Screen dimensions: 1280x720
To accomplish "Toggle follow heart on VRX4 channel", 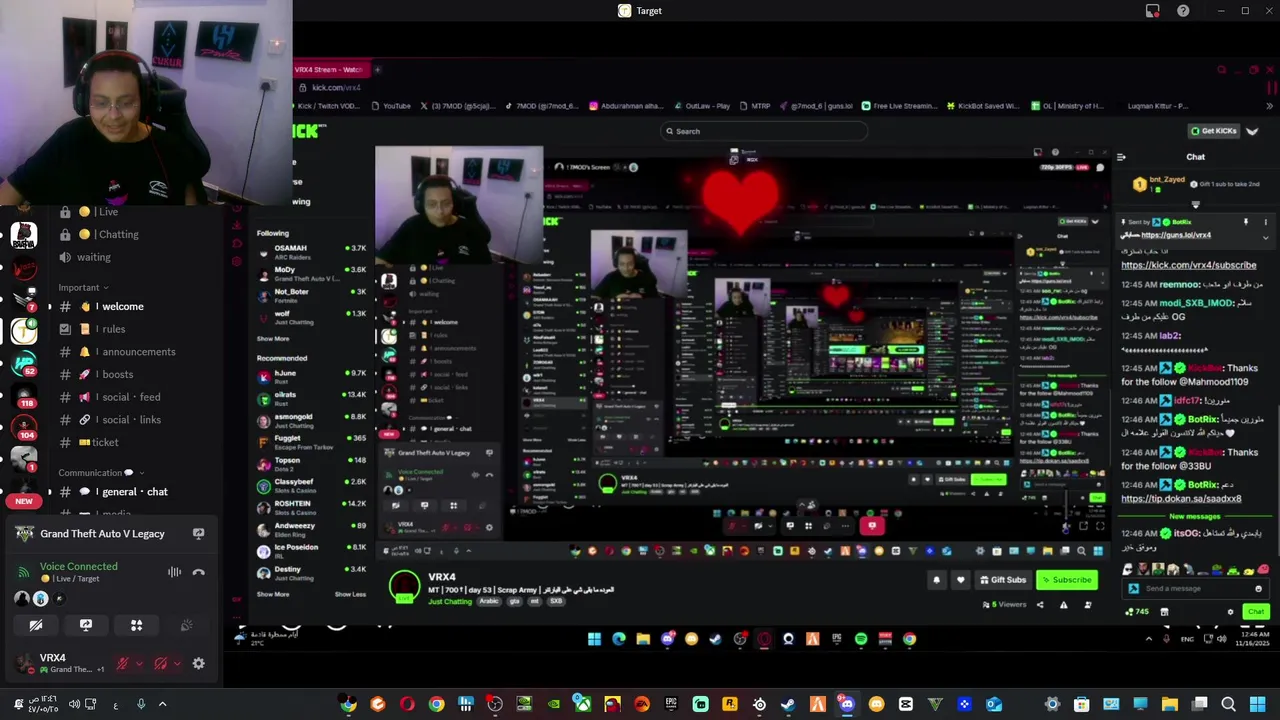I will pyautogui.click(x=961, y=580).
